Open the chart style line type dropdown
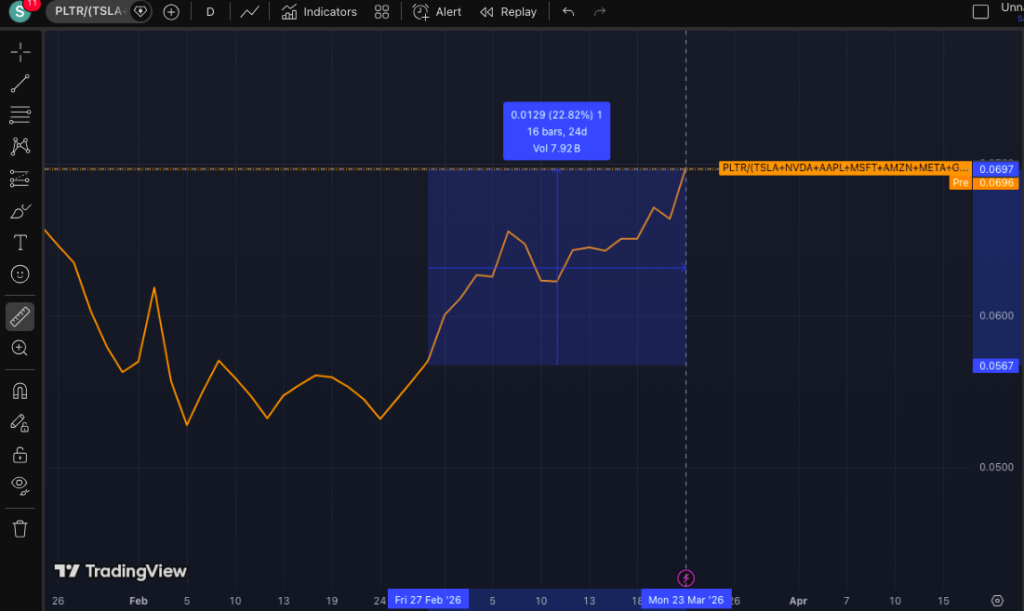This screenshot has width=1024, height=611. pyautogui.click(x=251, y=12)
